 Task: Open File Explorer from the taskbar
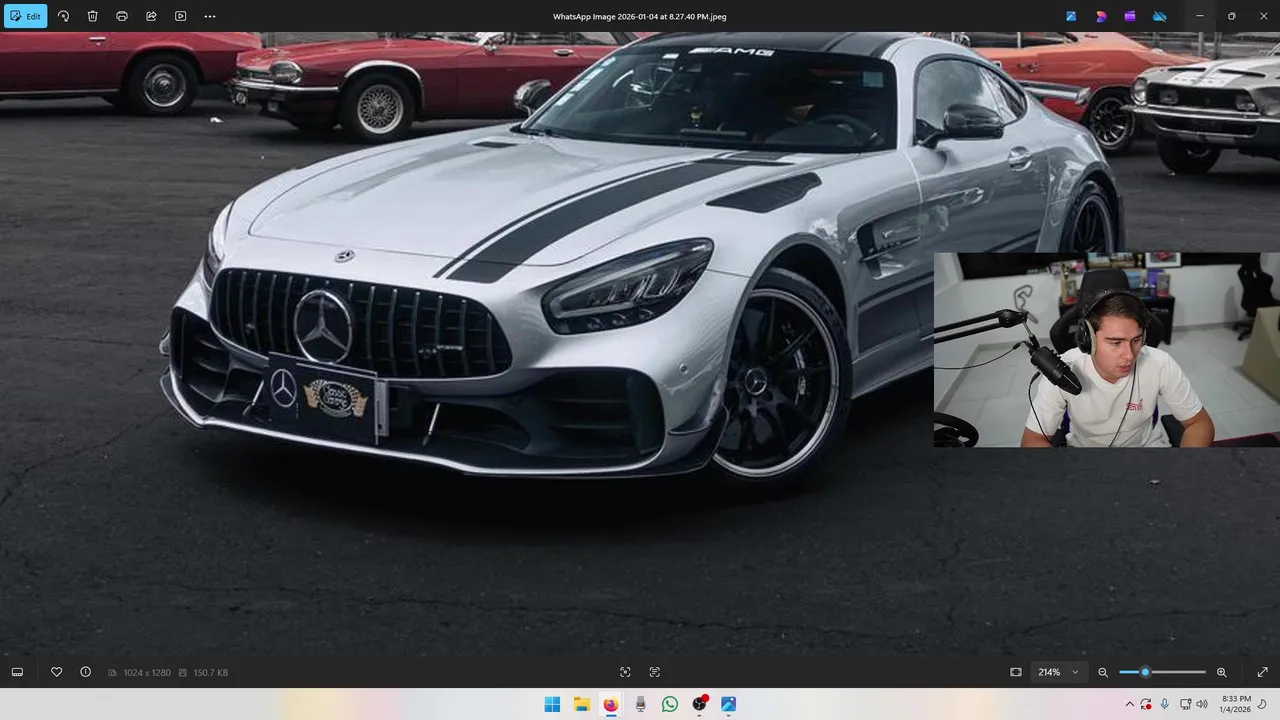581,704
